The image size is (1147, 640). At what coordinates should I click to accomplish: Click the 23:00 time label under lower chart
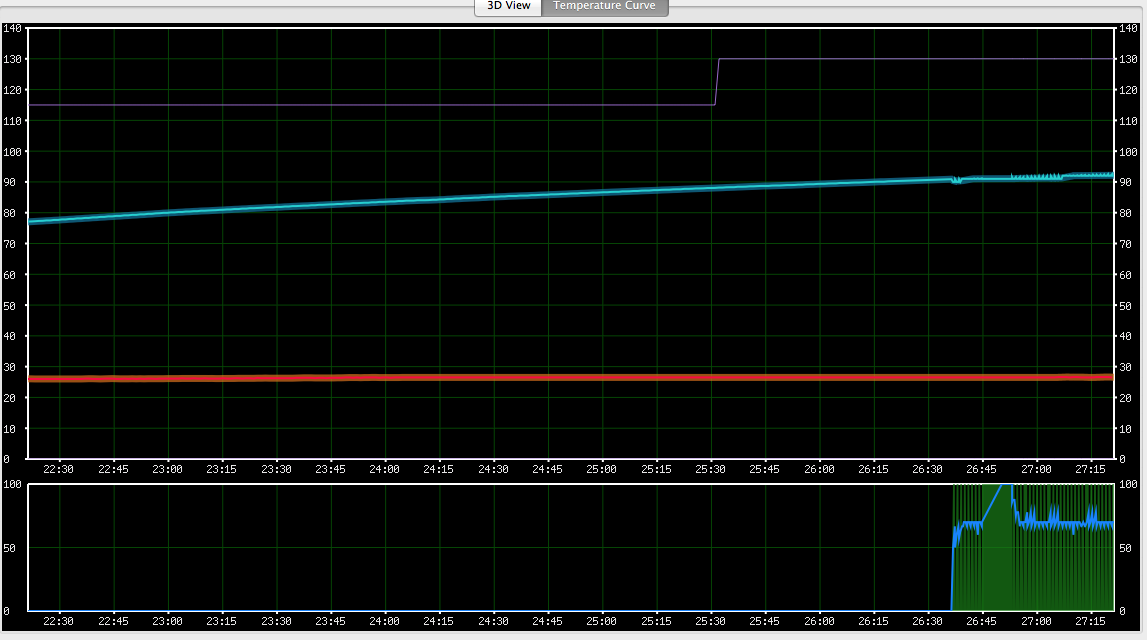[168, 621]
